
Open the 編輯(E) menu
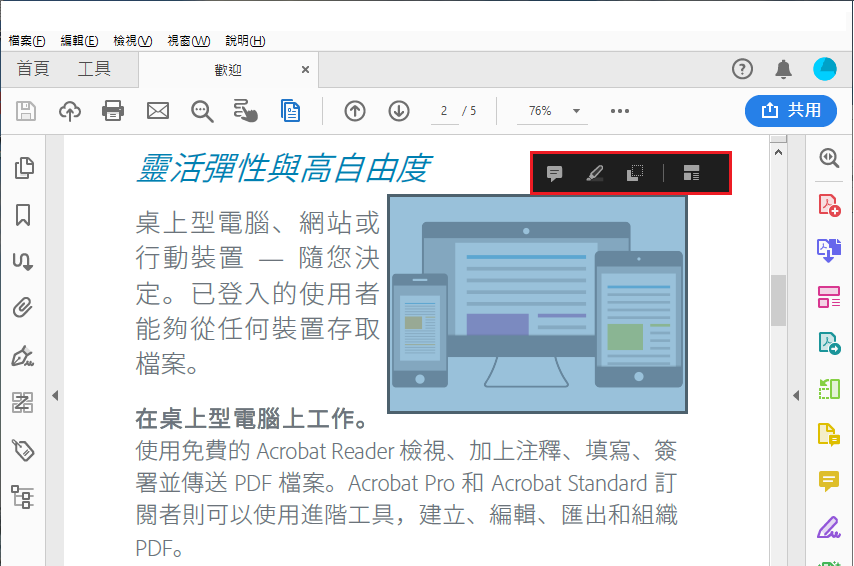(x=80, y=41)
